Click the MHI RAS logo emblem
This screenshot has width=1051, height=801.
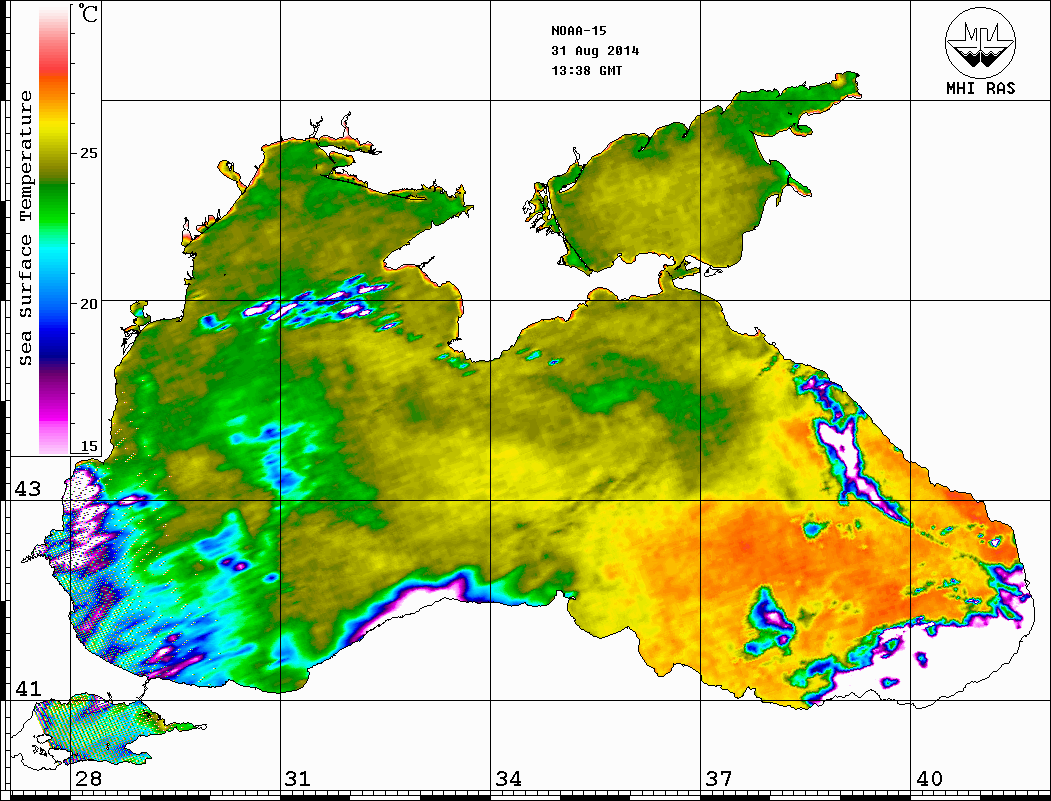click(981, 42)
